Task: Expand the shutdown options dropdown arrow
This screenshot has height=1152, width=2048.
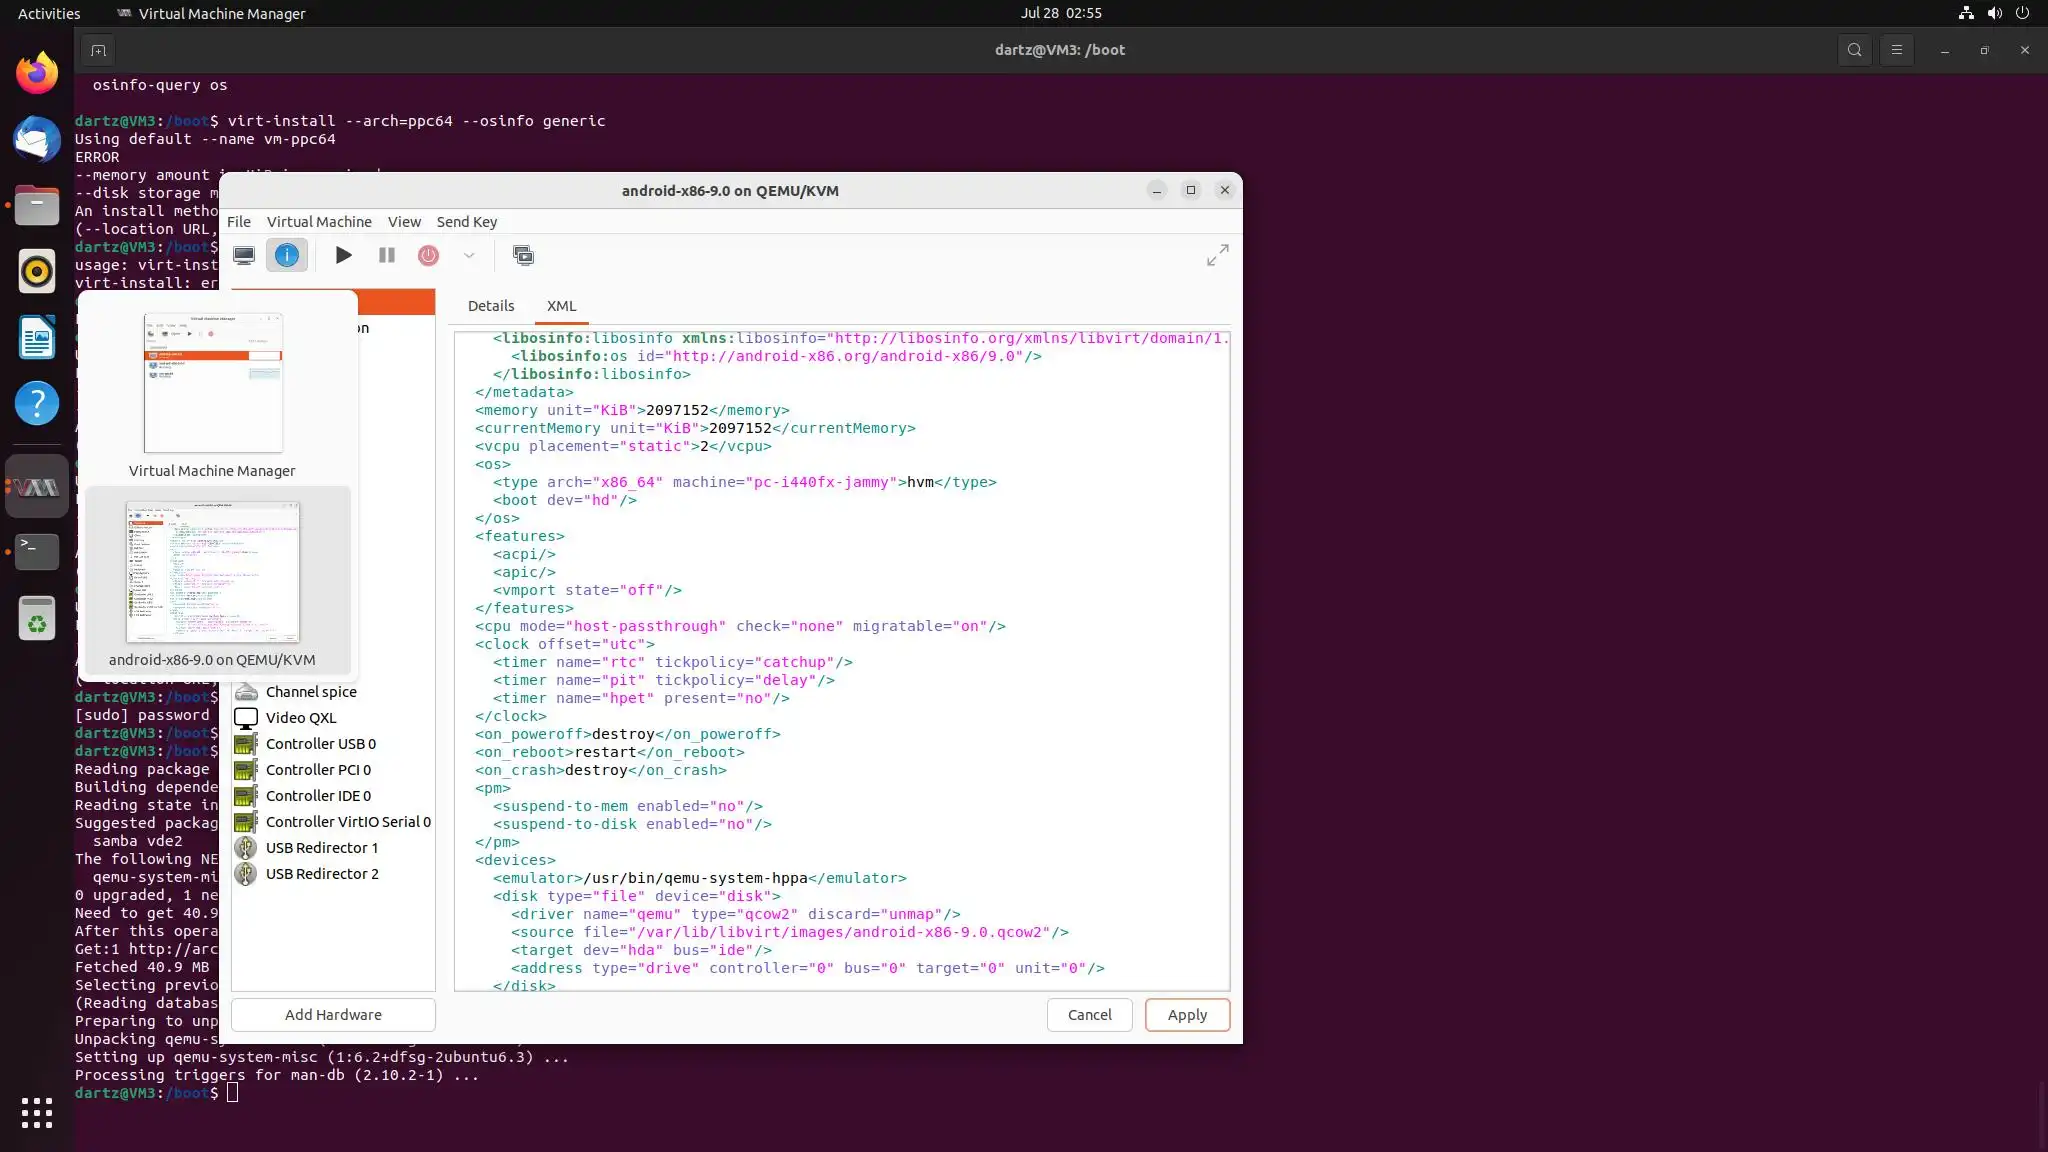Action: [469, 255]
